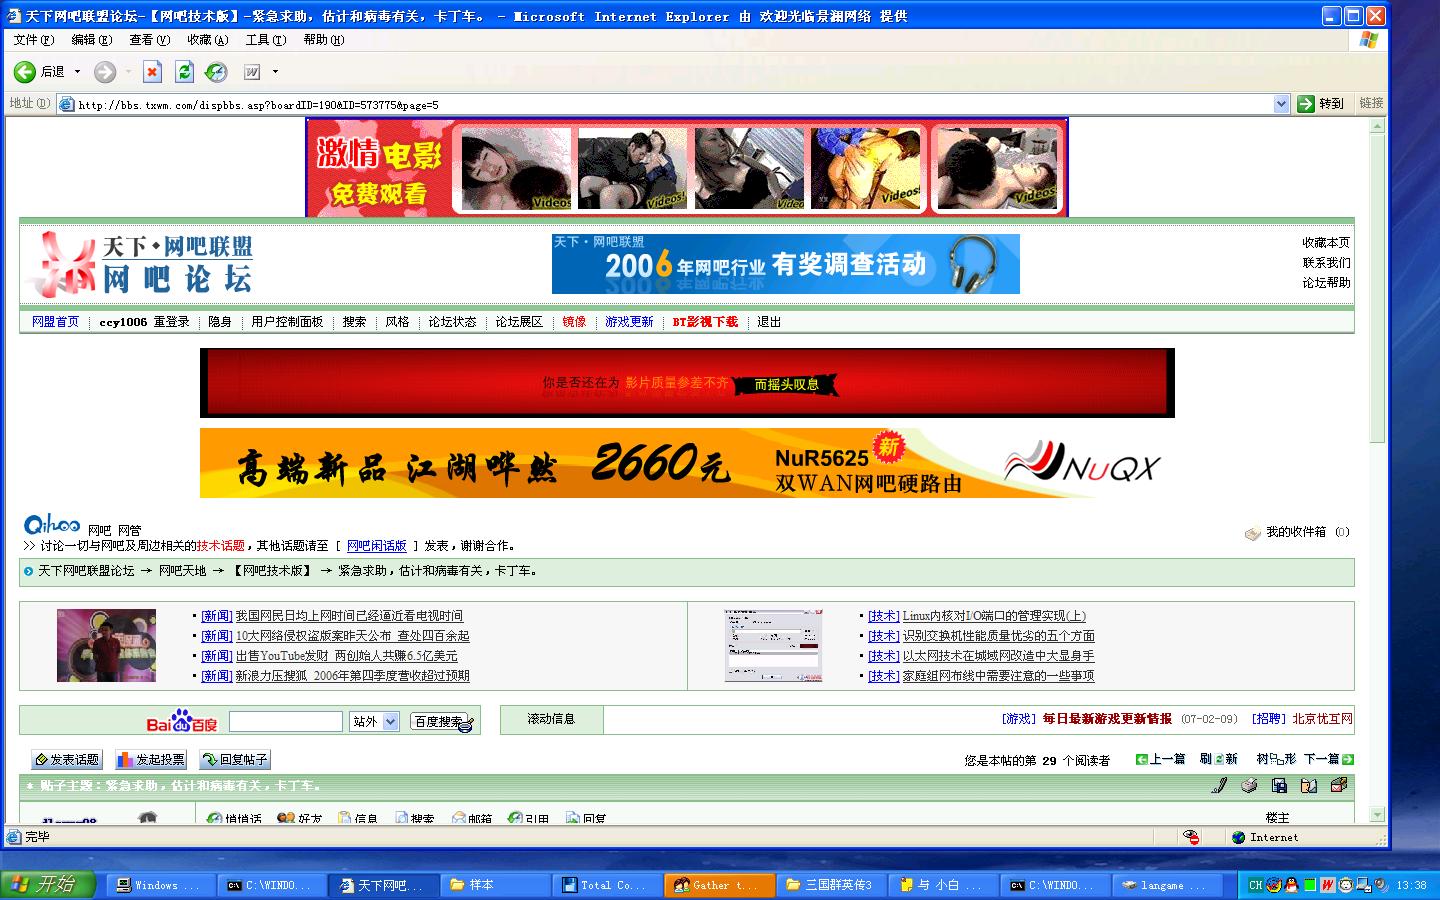Click the scrollbar down arrow
The width and height of the screenshot is (1440, 900).
[x=1377, y=815]
